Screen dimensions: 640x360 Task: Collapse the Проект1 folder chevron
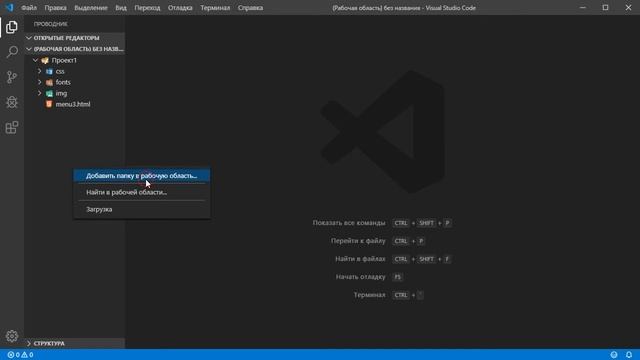point(36,60)
